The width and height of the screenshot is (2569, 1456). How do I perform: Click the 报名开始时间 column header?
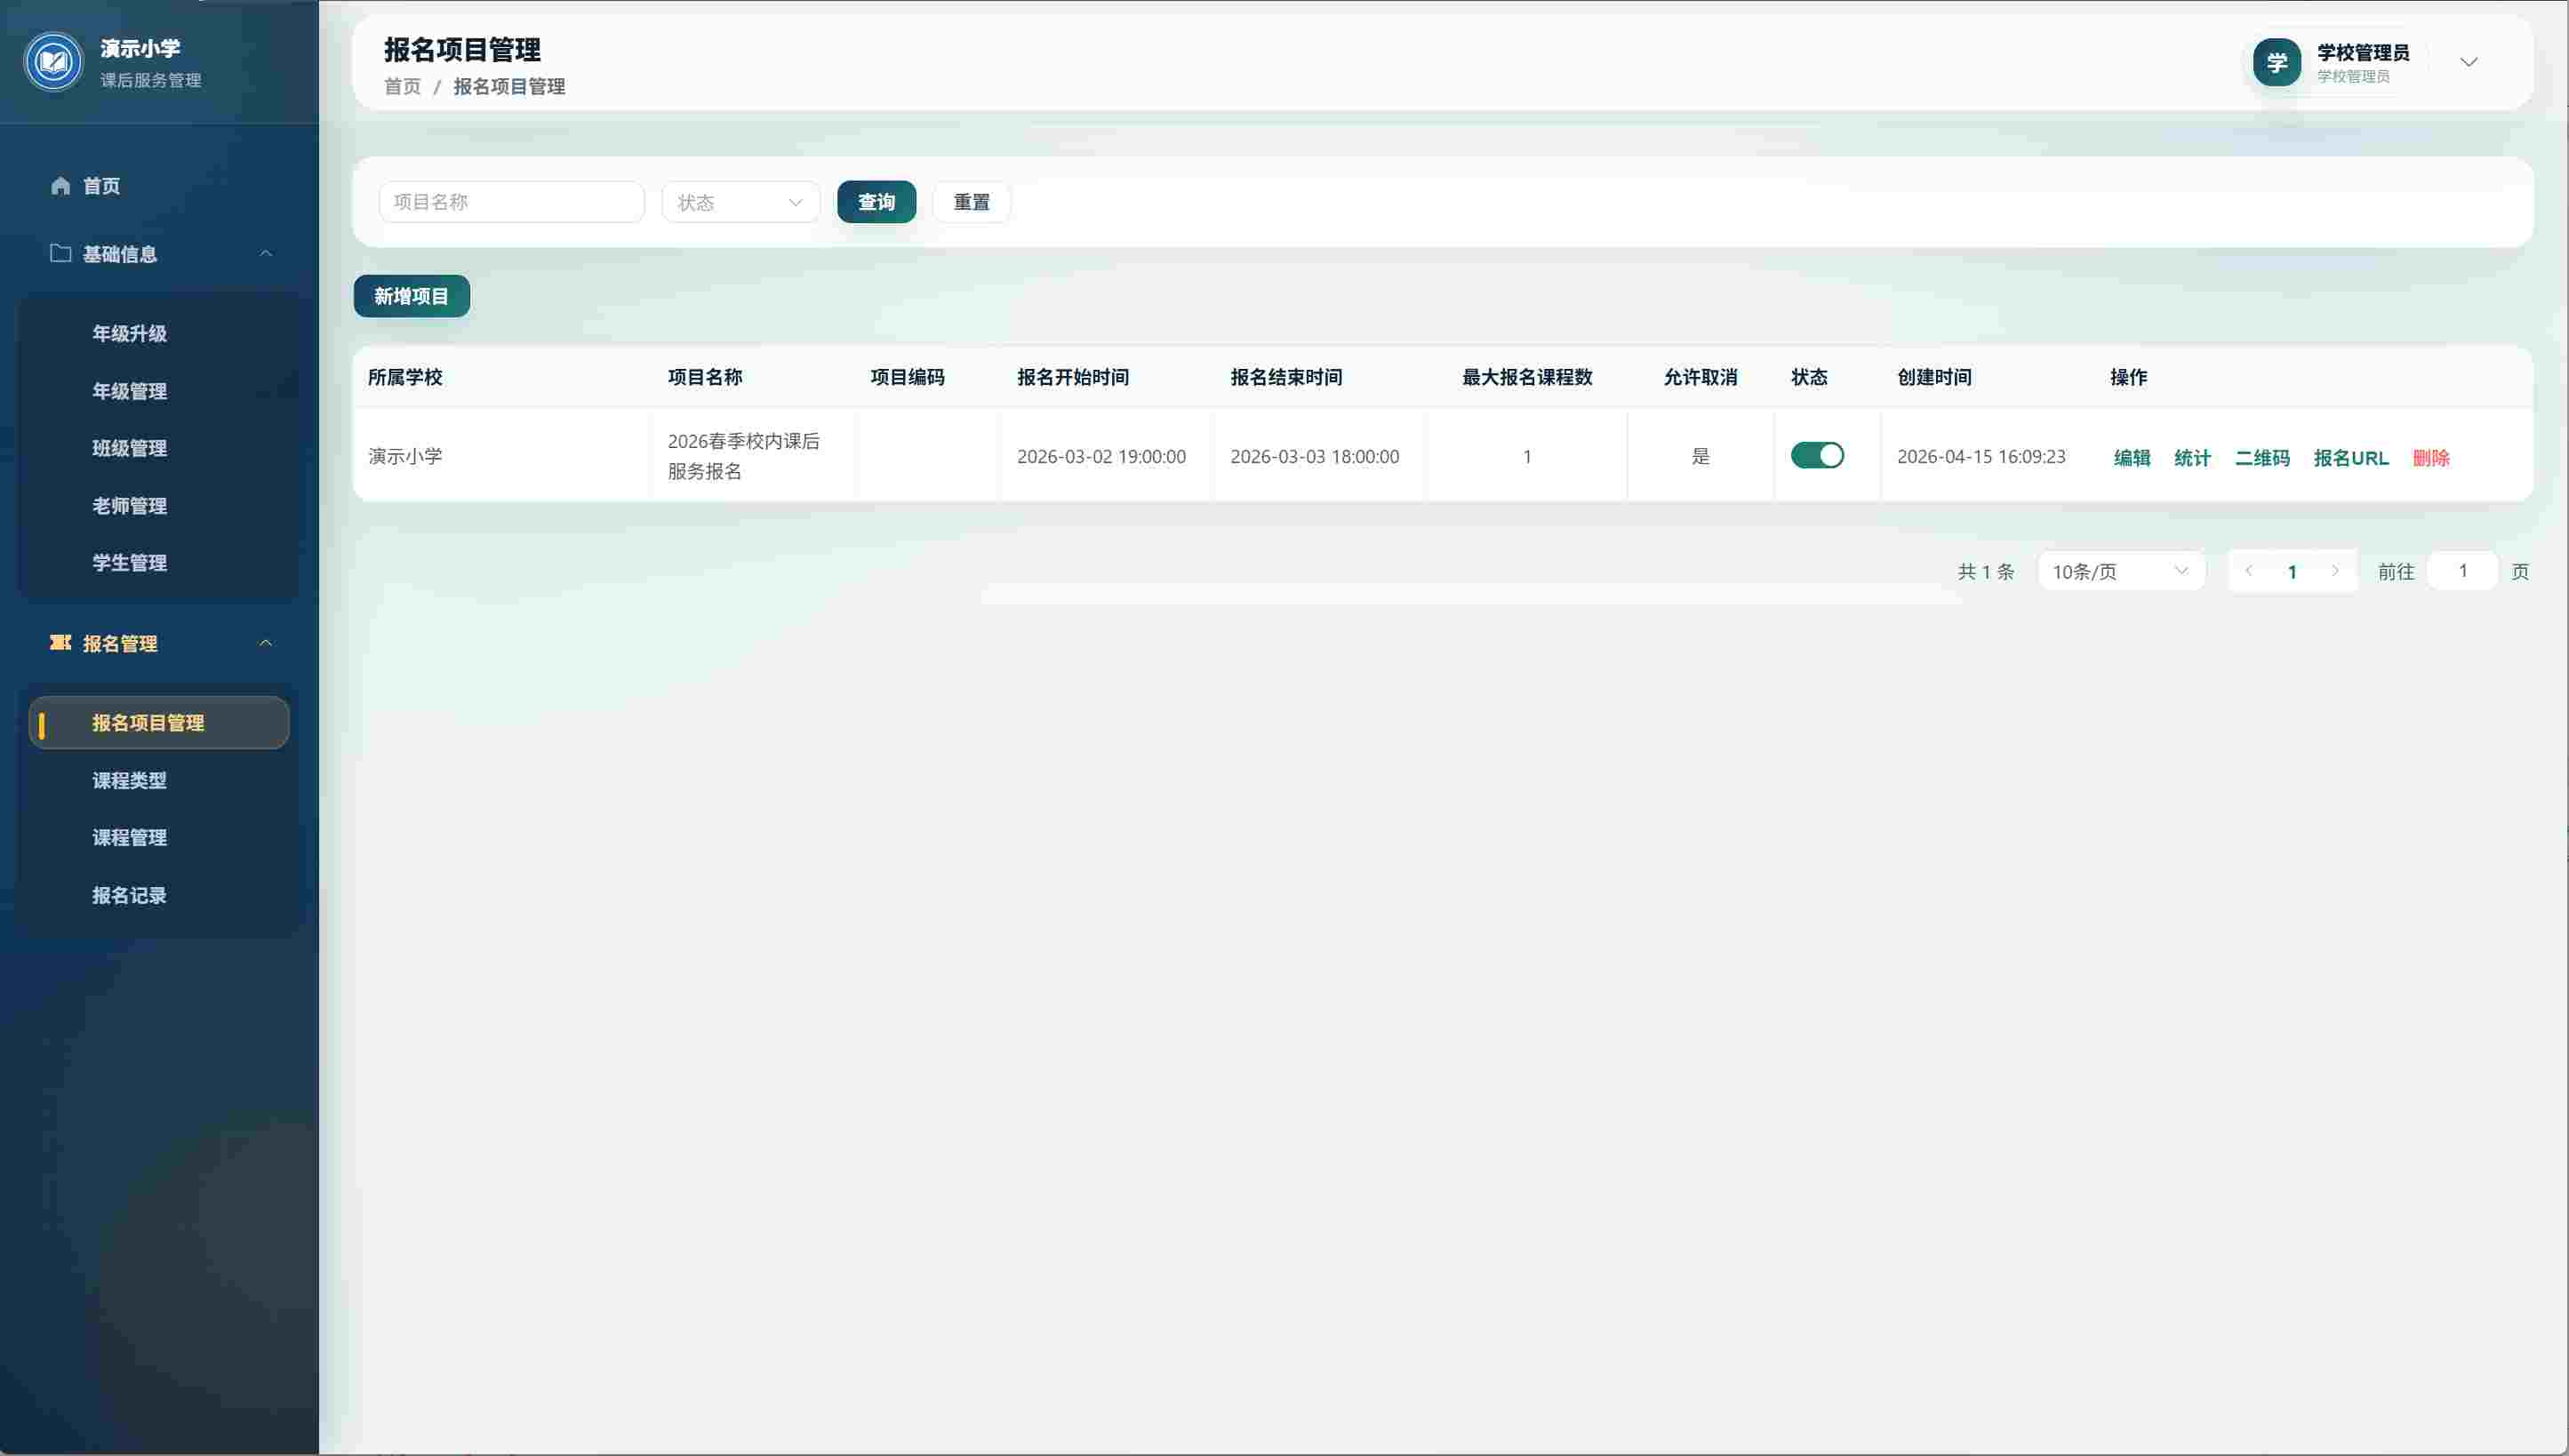coord(1073,377)
